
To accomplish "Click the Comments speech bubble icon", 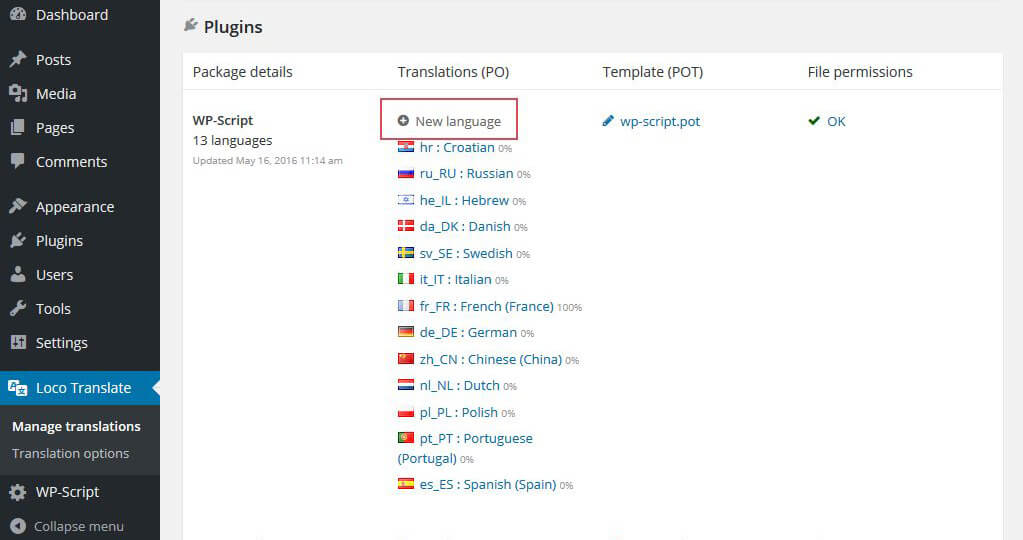I will (18, 161).
